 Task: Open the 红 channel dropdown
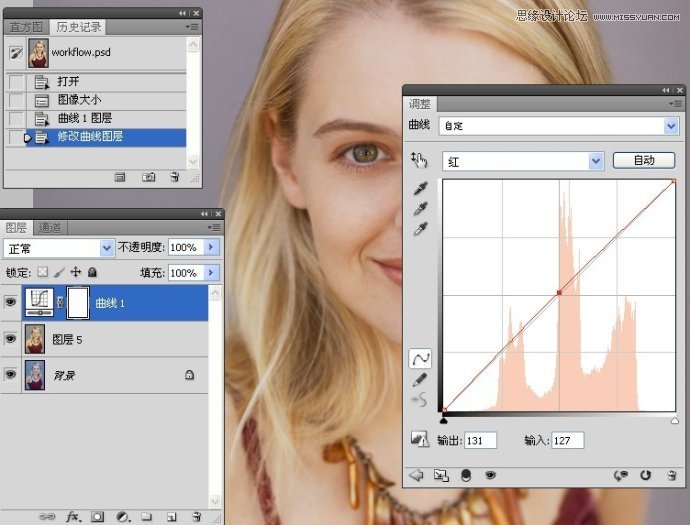(595, 161)
